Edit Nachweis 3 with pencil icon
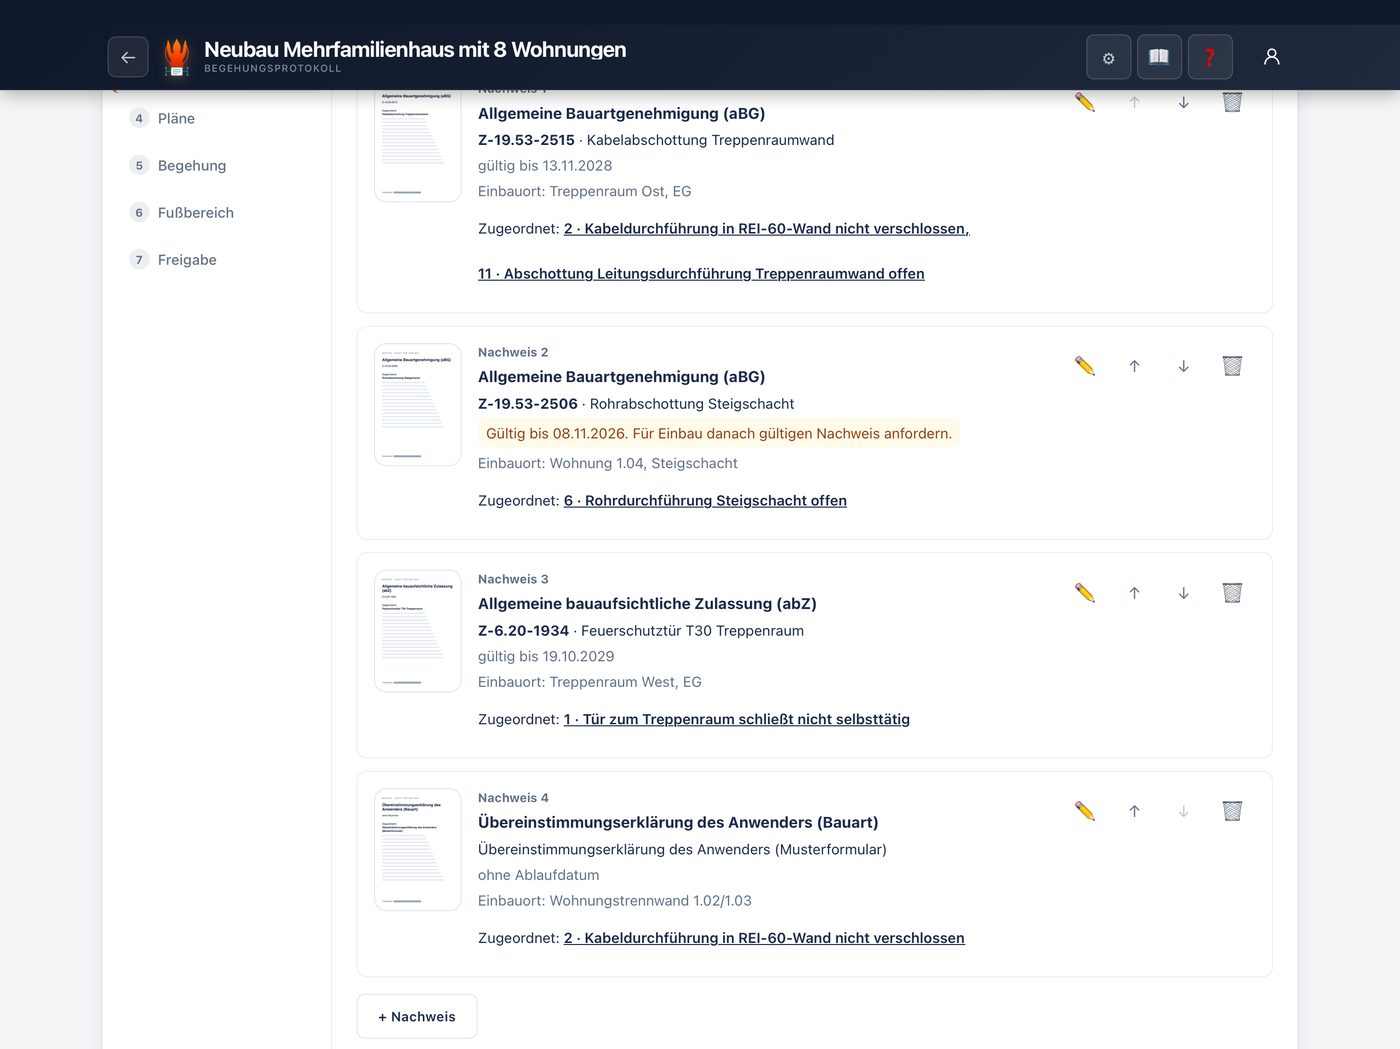1400x1049 pixels. (x=1085, y=593)
